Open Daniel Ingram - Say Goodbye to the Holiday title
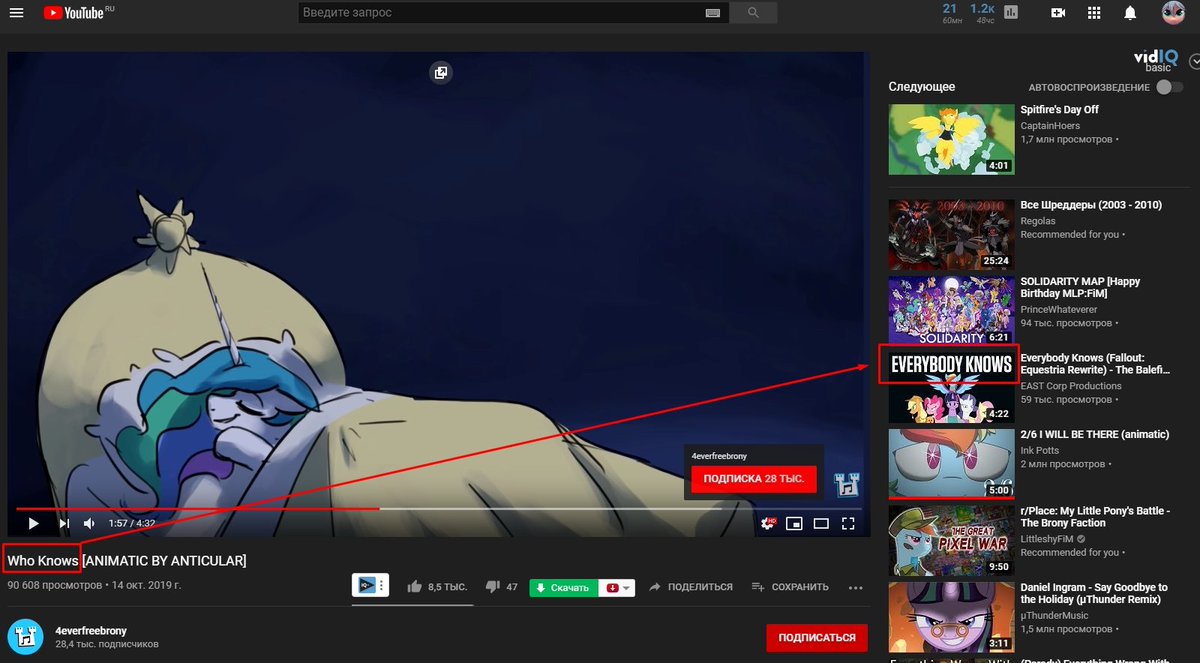Image resolution: width=1200 pixels, height=663 pixels. point(1094,593)
